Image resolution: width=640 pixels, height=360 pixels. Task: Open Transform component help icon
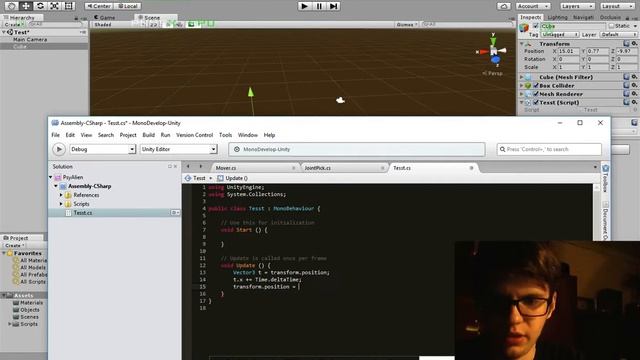(x=627, y=43)
